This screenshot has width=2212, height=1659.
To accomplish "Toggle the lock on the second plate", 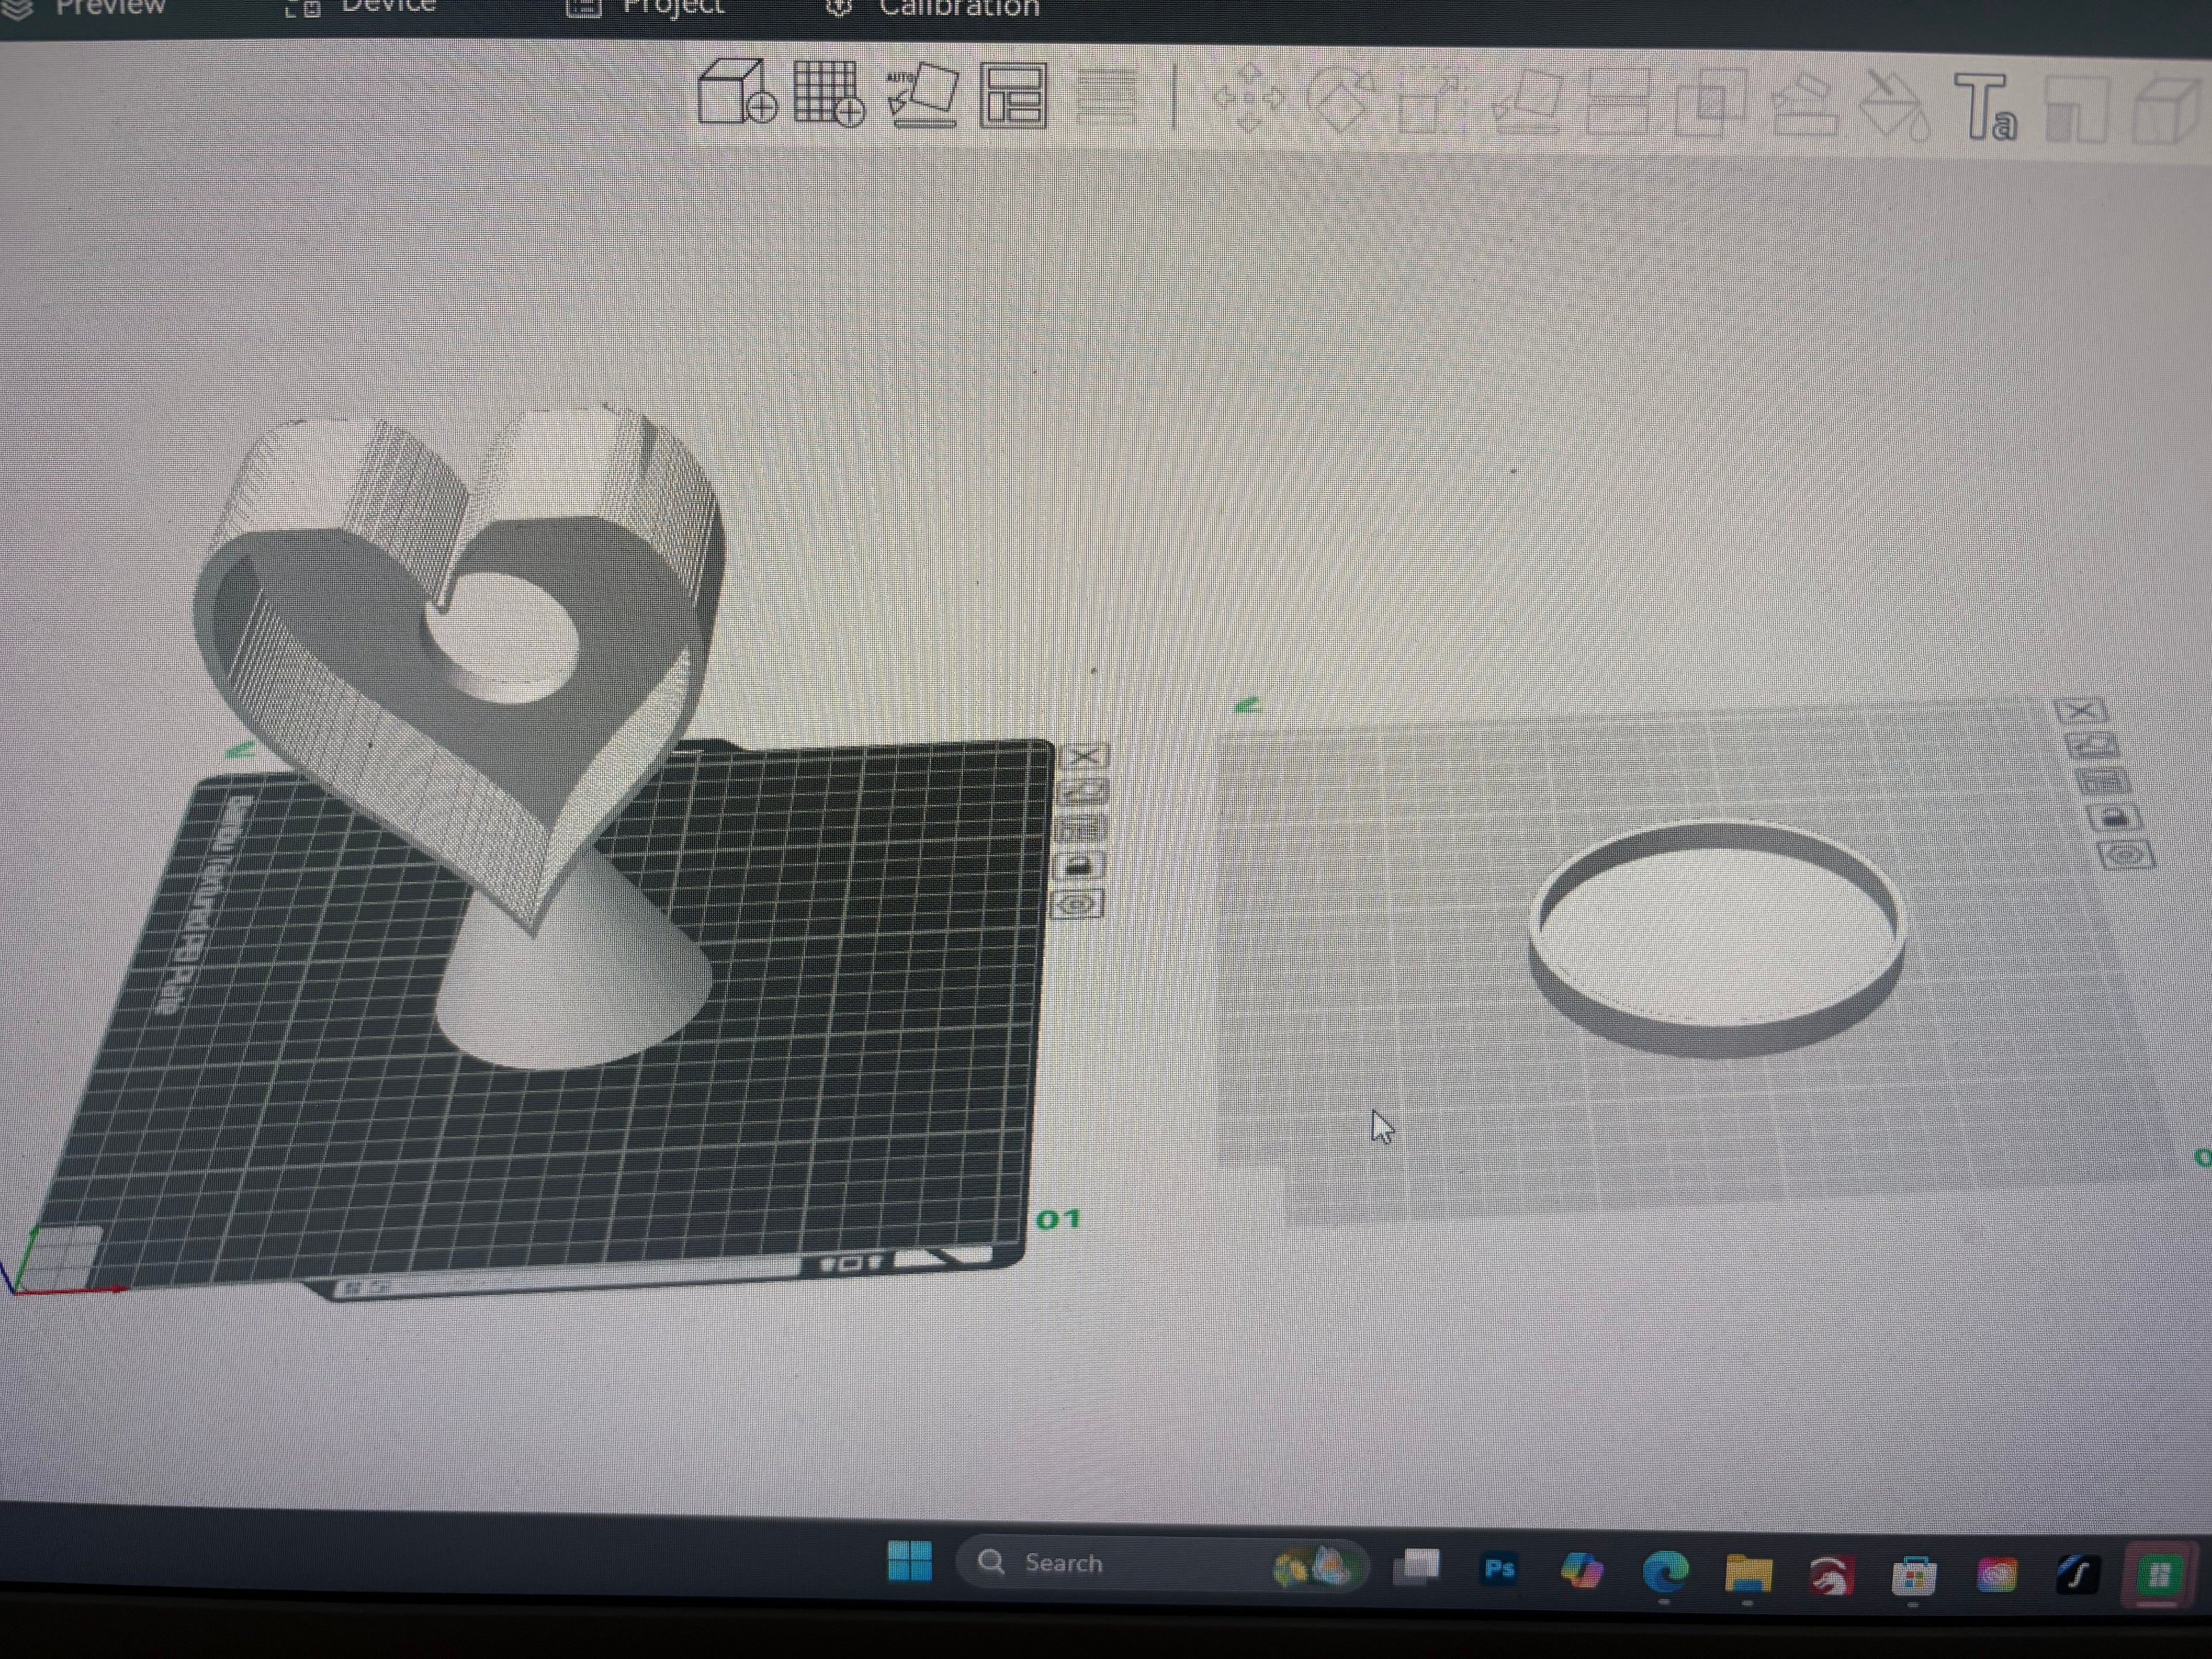I will 2113,818.
